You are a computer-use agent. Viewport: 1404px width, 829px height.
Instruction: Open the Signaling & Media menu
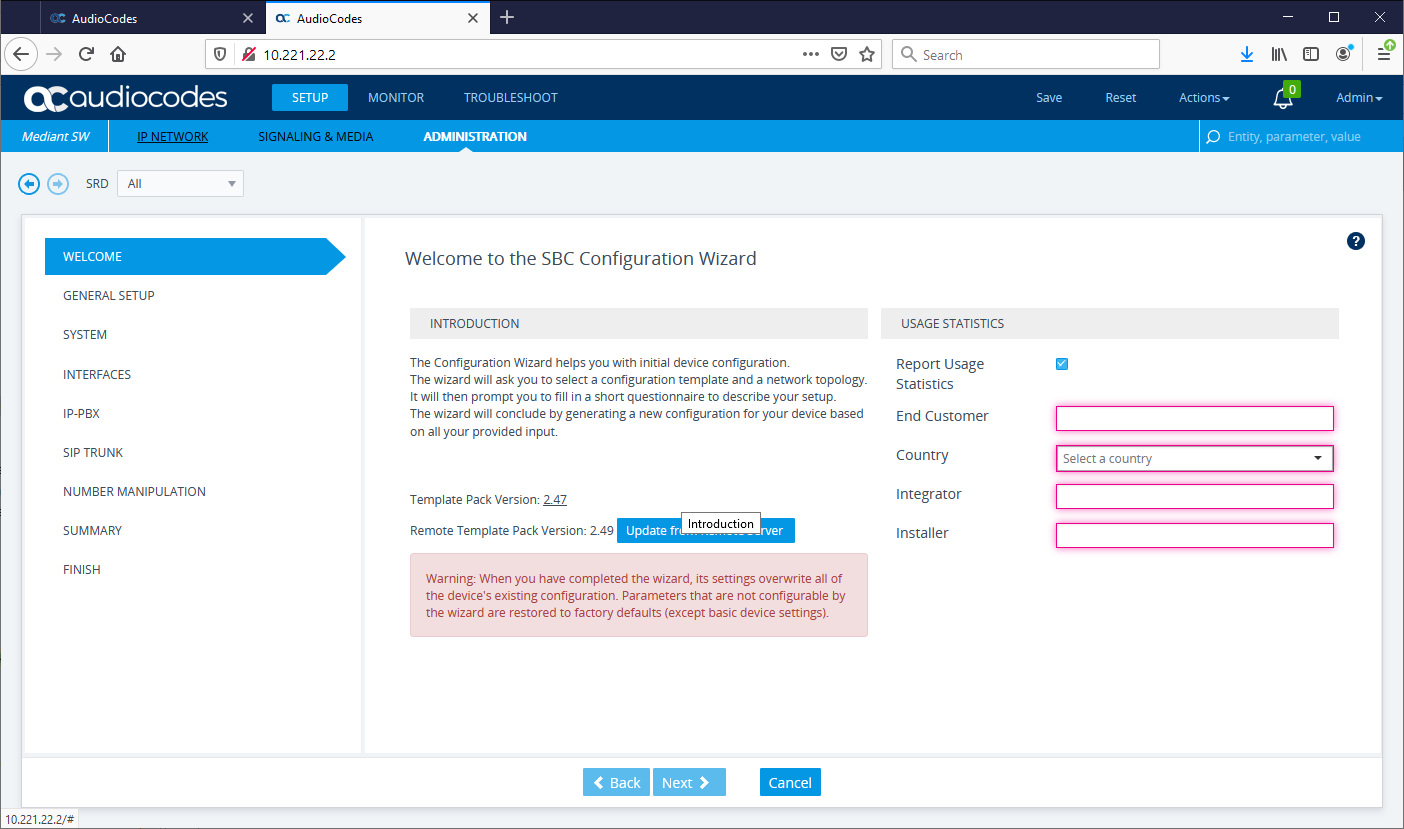click(315, 137)
